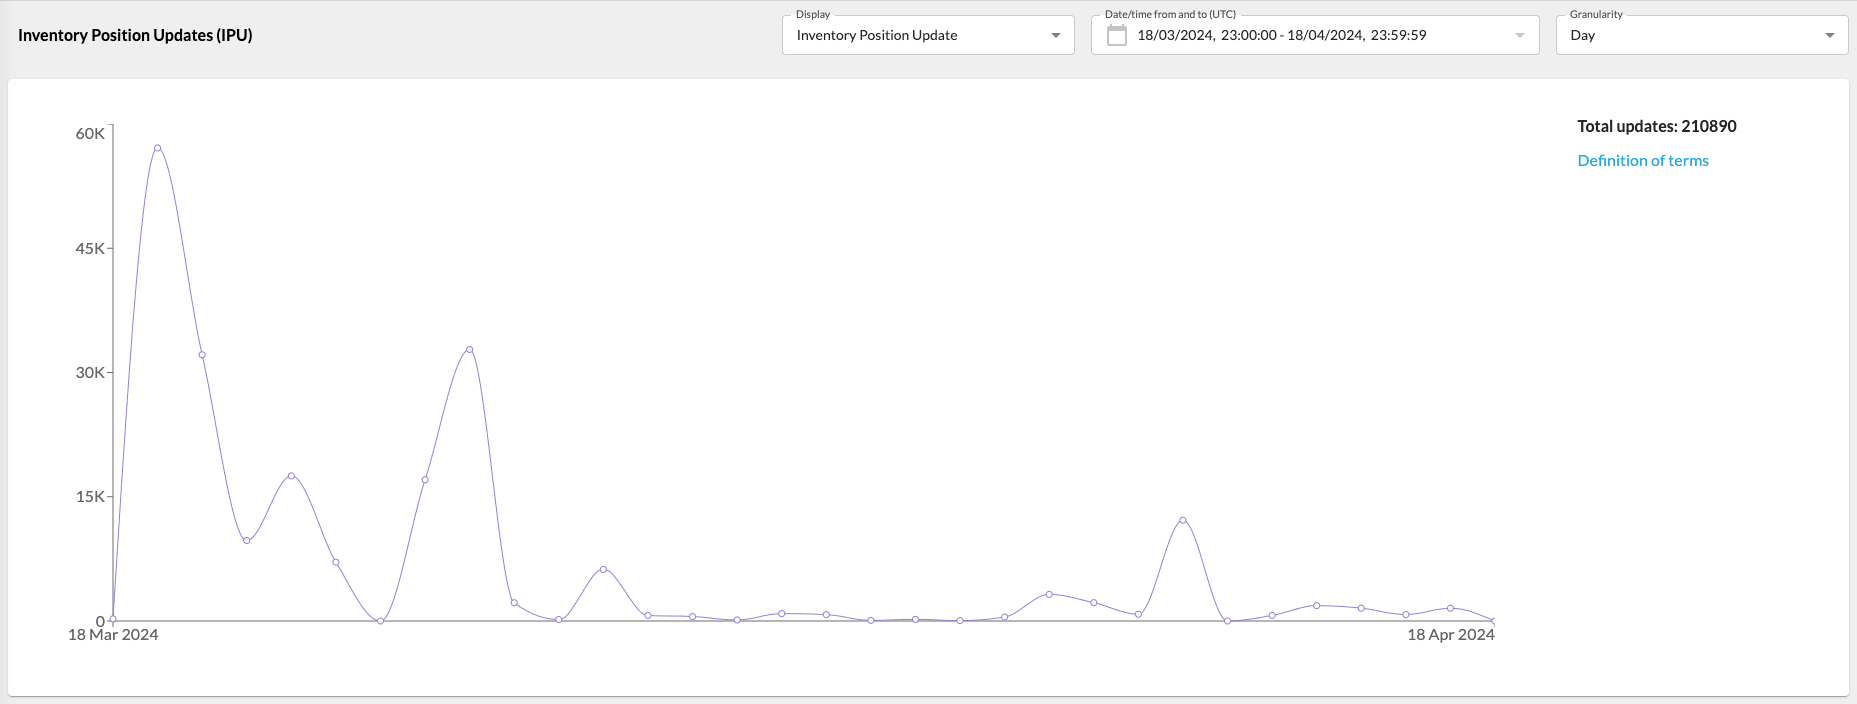The height and width of the screenshot is (704, 1857).
Task: Expand the date/time range dropdown arrow
Action: [x=1519, y=36]
